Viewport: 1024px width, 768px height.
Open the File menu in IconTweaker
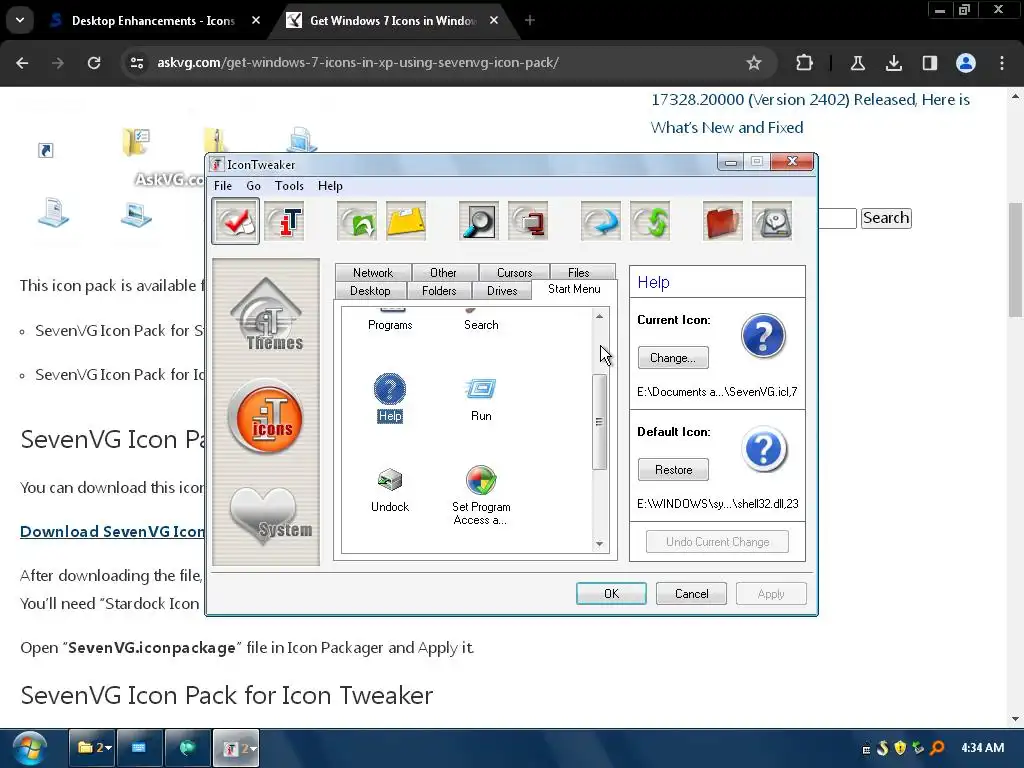(223, 185)
